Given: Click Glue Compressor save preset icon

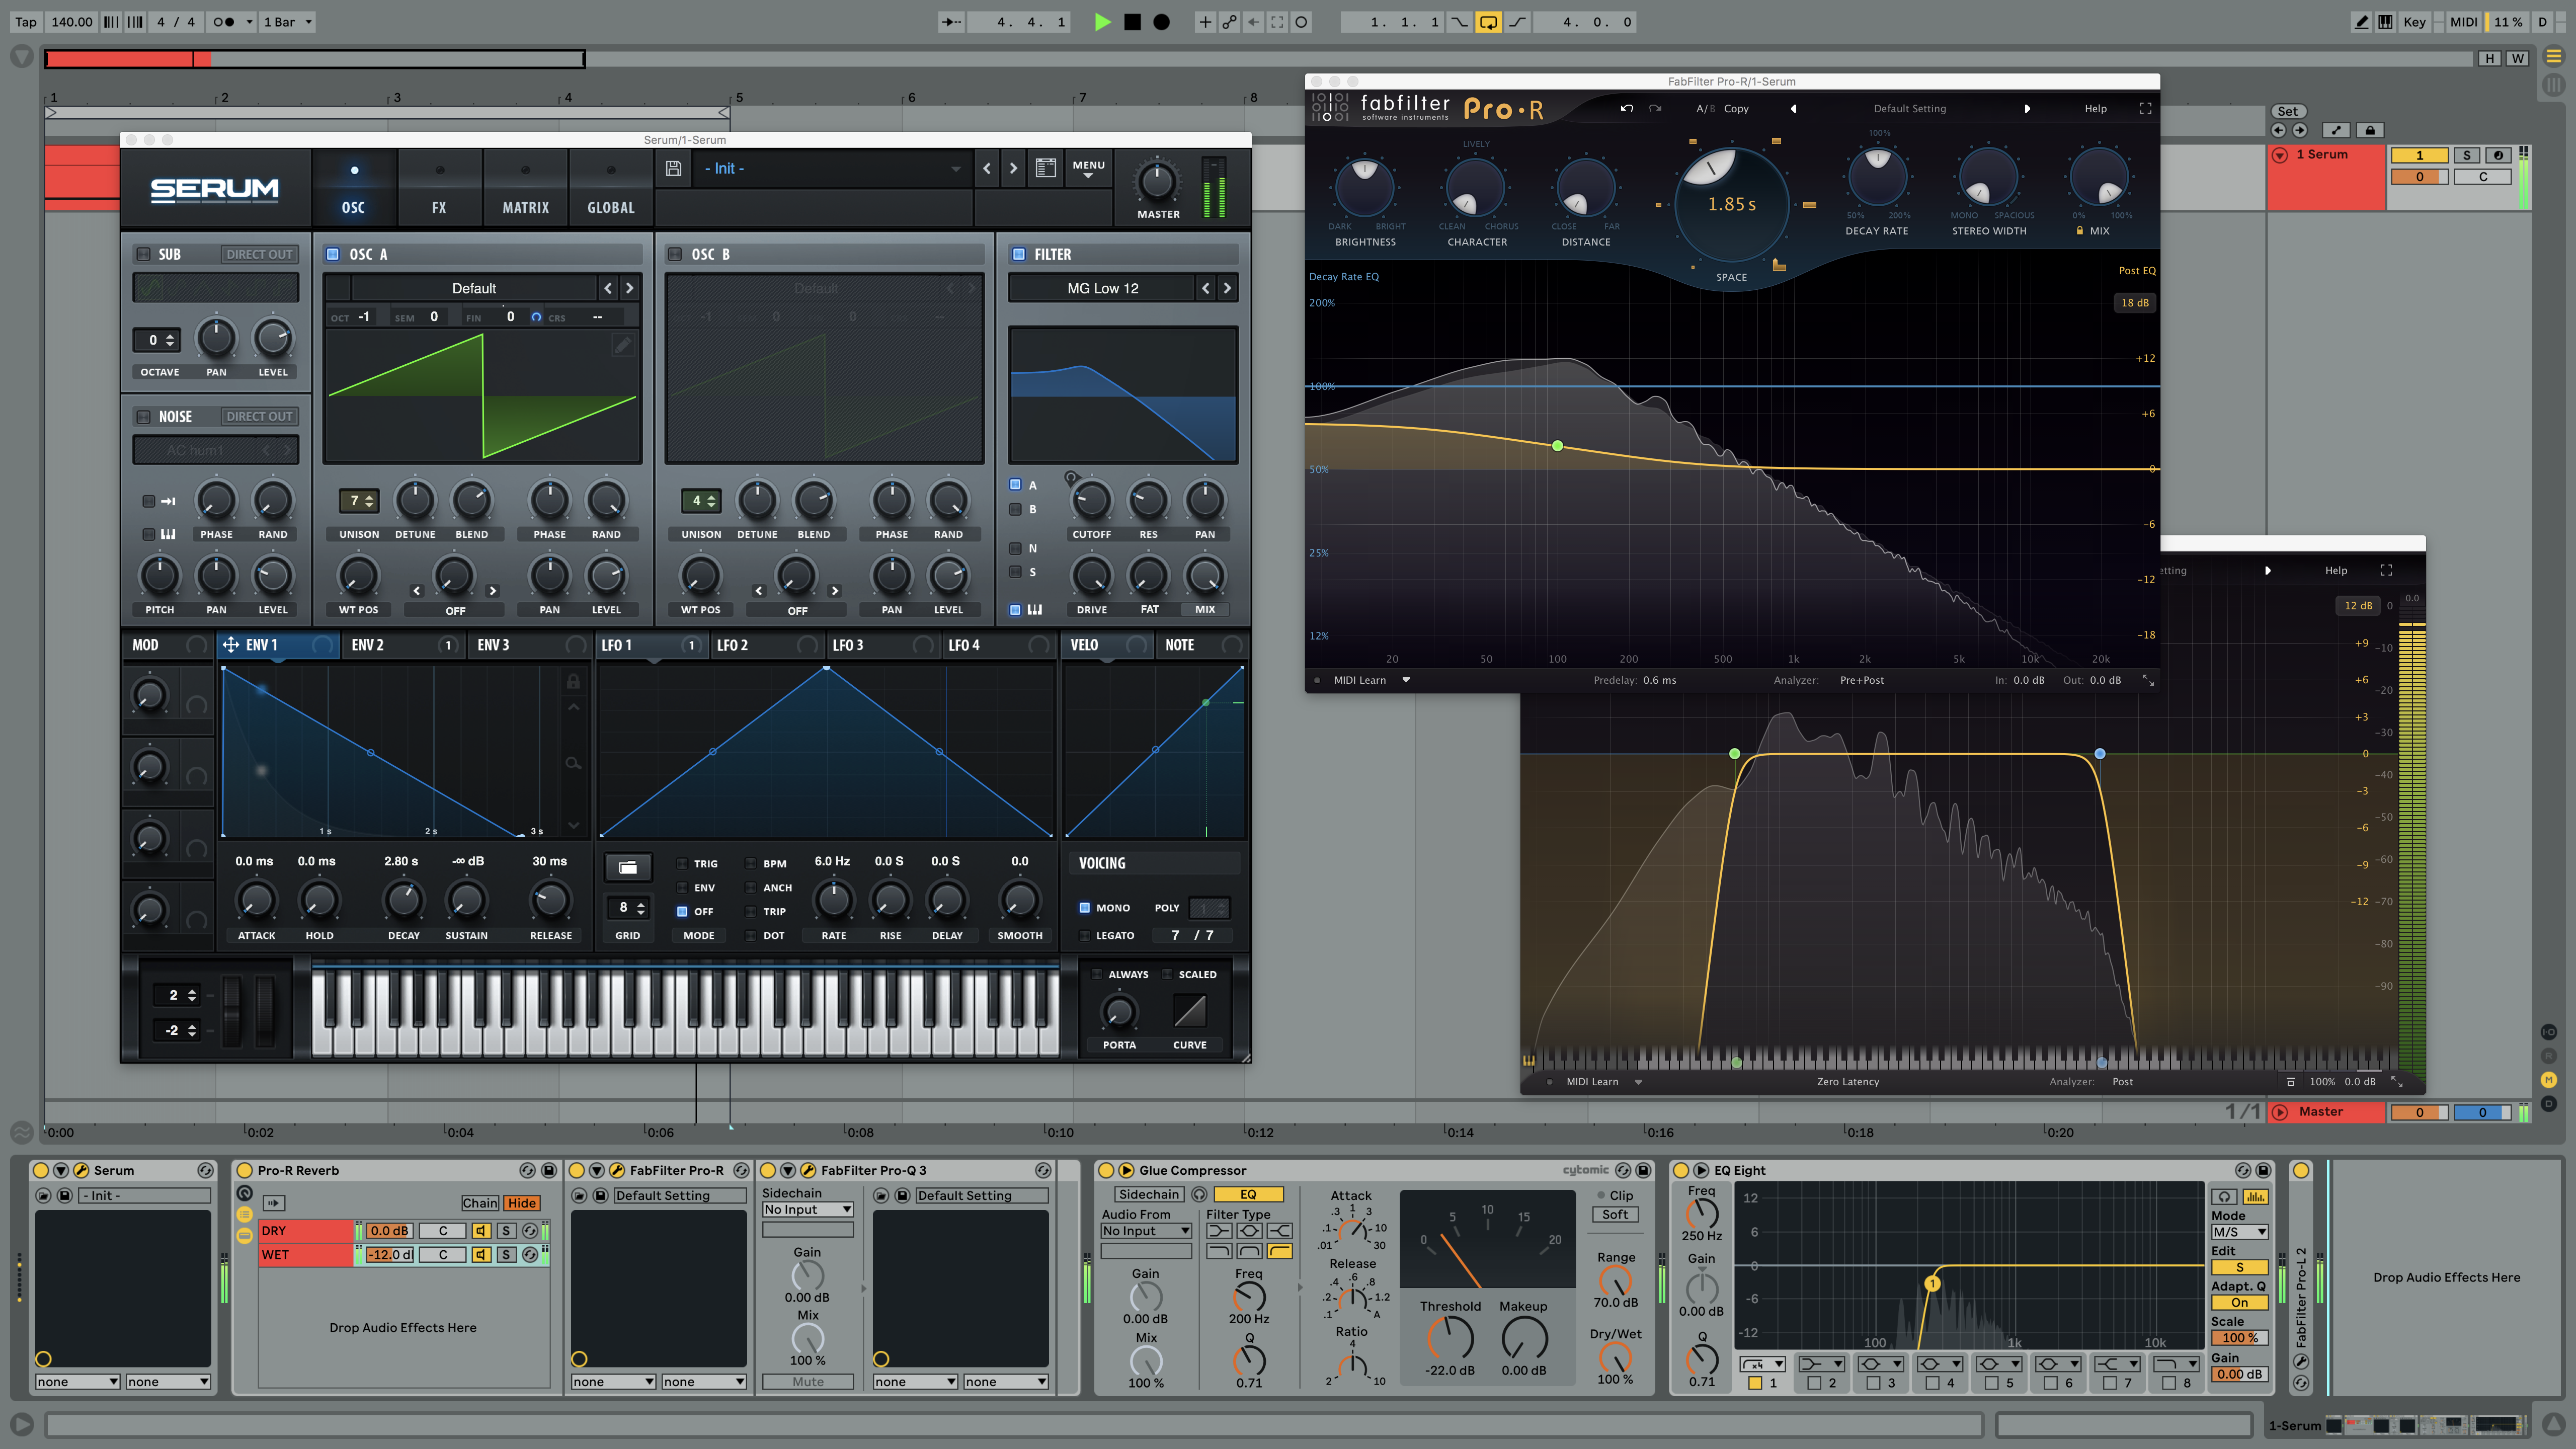Looking at the screenshot, I should 1643,1170.
